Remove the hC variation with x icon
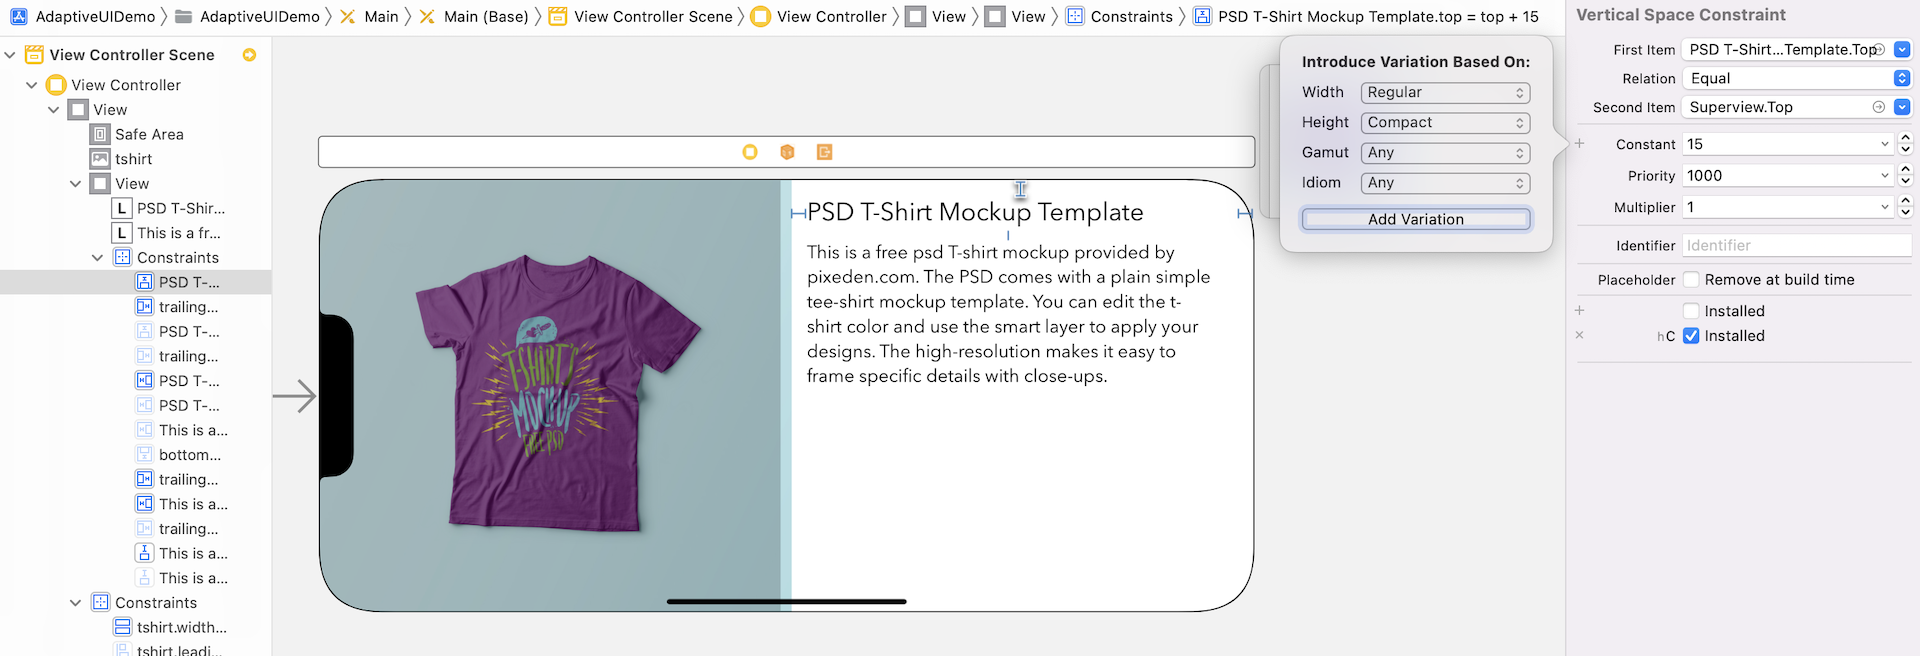 1580,336
